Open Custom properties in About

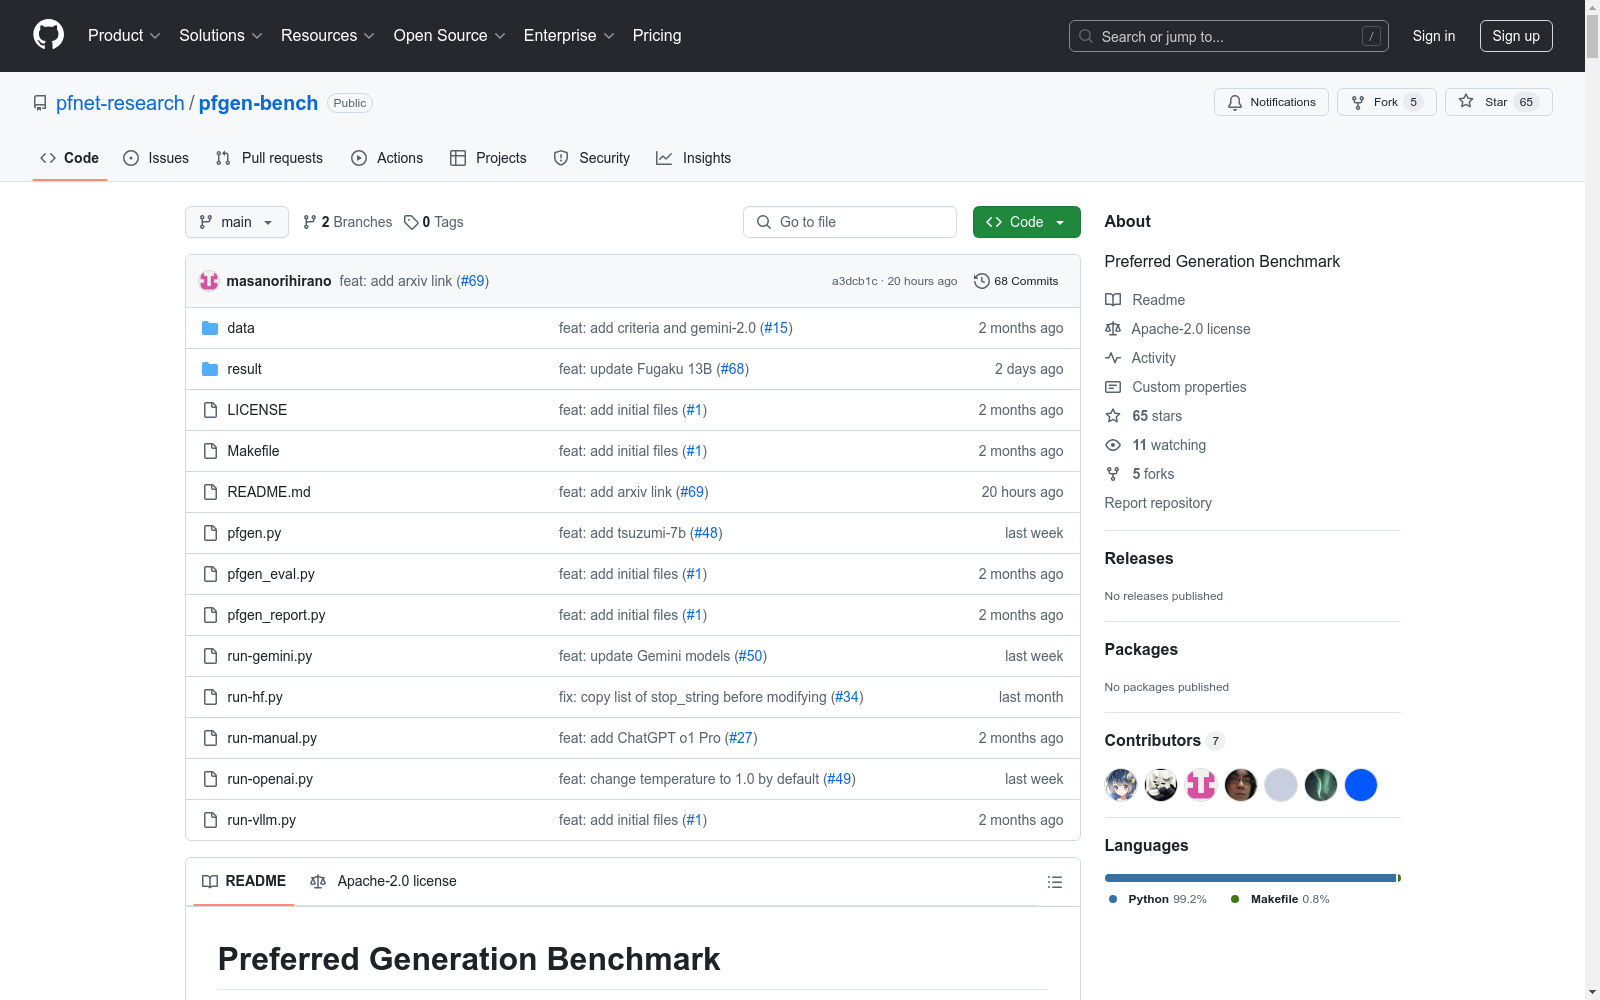[1176, 387]
